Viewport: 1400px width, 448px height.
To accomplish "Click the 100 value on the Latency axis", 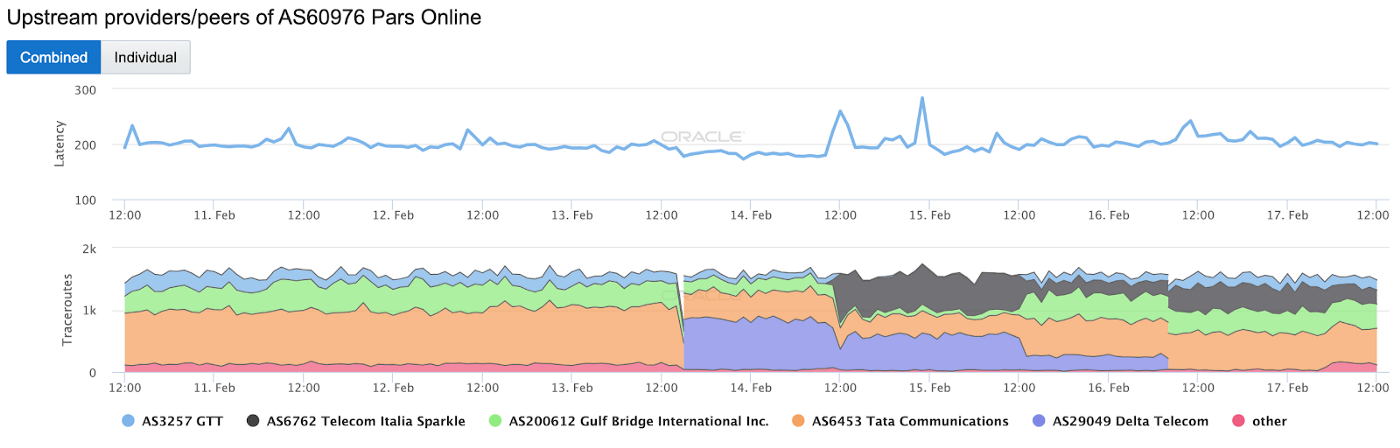I will point(84,200).
